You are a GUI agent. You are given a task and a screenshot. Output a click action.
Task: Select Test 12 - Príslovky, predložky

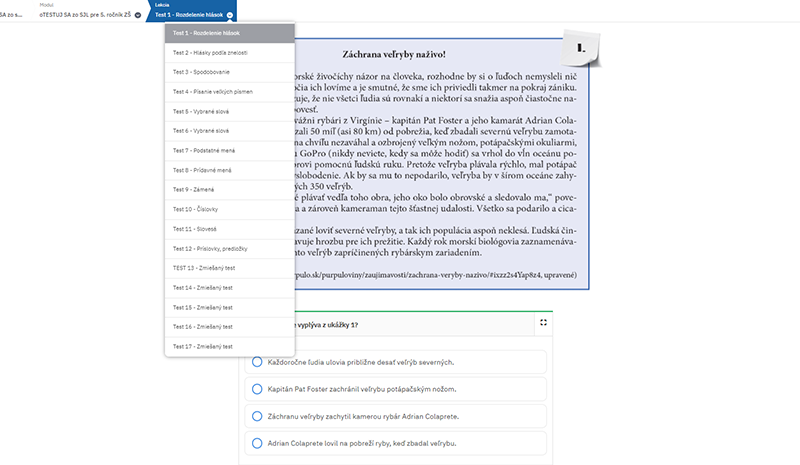(x=230, y=249)
